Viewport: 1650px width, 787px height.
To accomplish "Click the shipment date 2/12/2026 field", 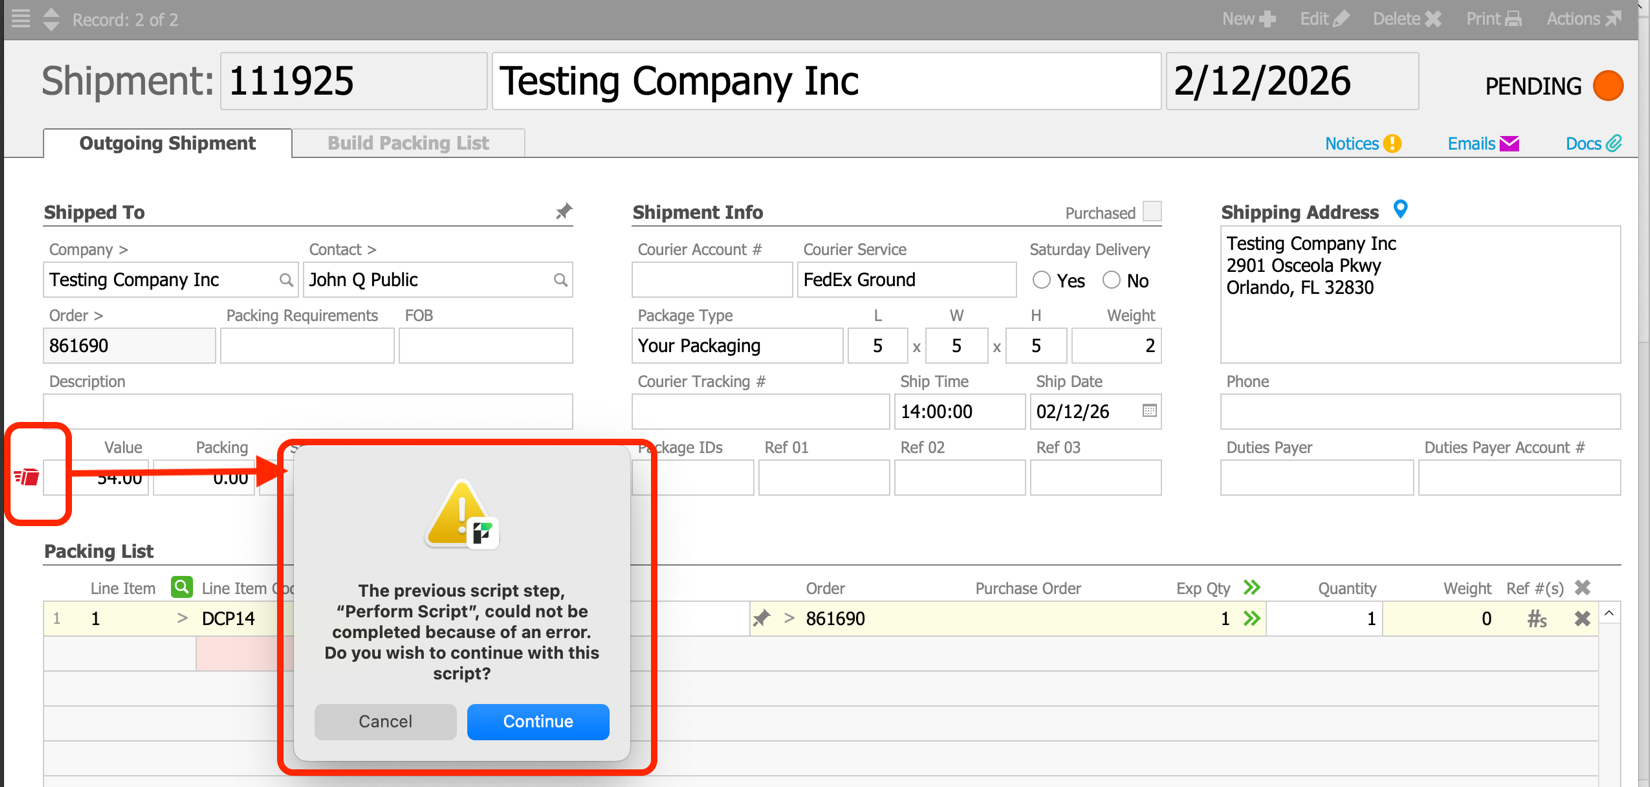I will click(1292, 81).
